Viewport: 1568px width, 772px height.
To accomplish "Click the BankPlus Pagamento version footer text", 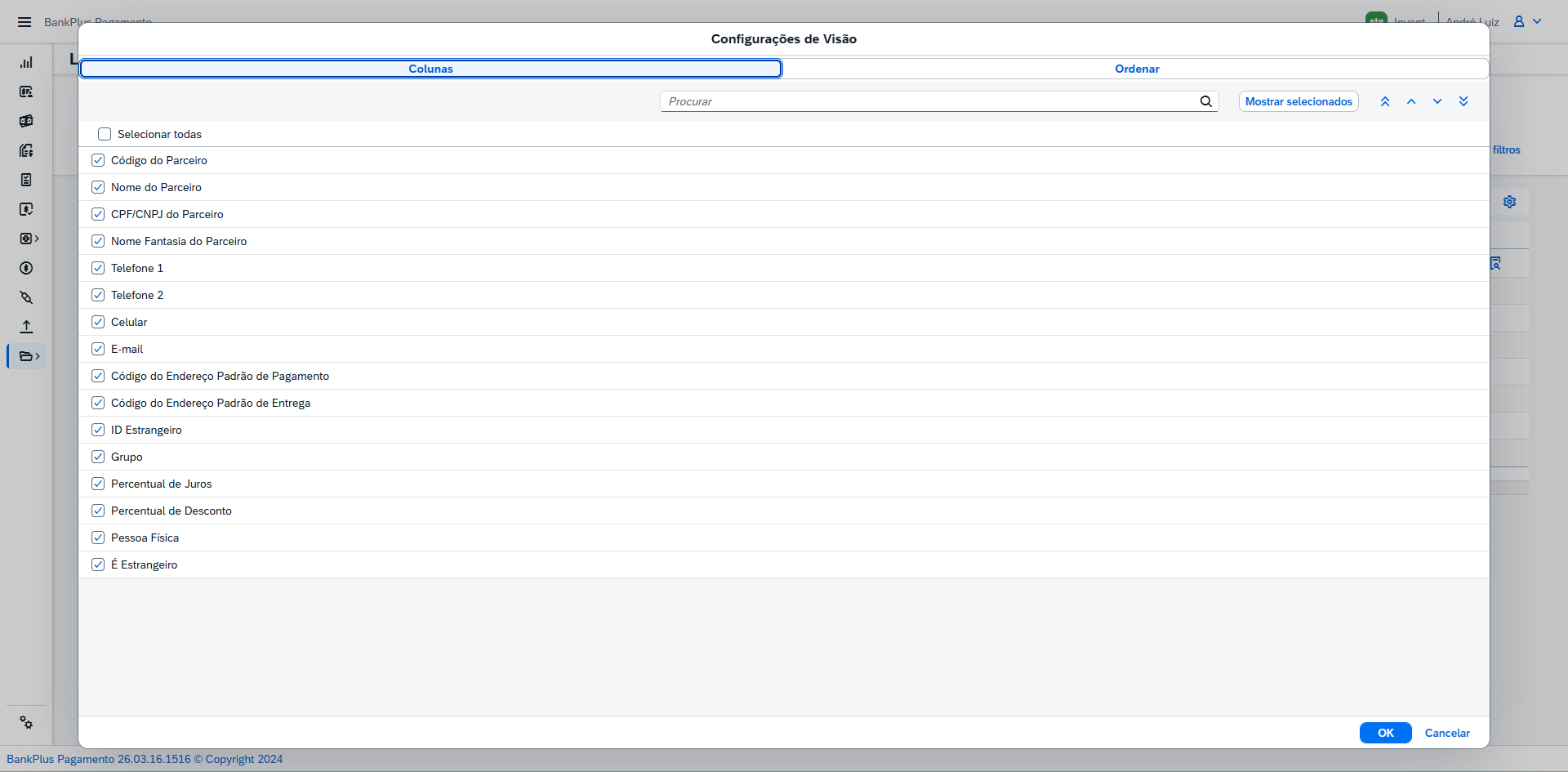I will coord(144,759).
